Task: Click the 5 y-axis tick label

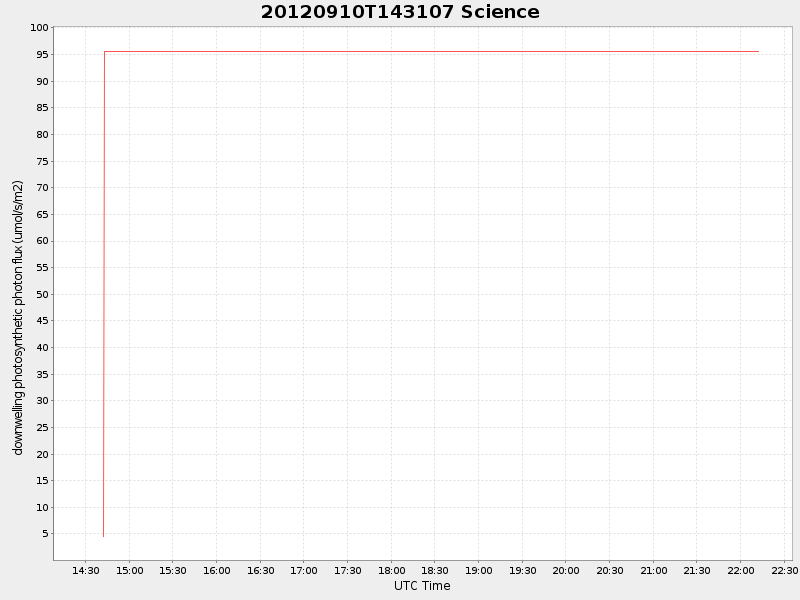Action: pyautogui.click(x=45, y=534)
